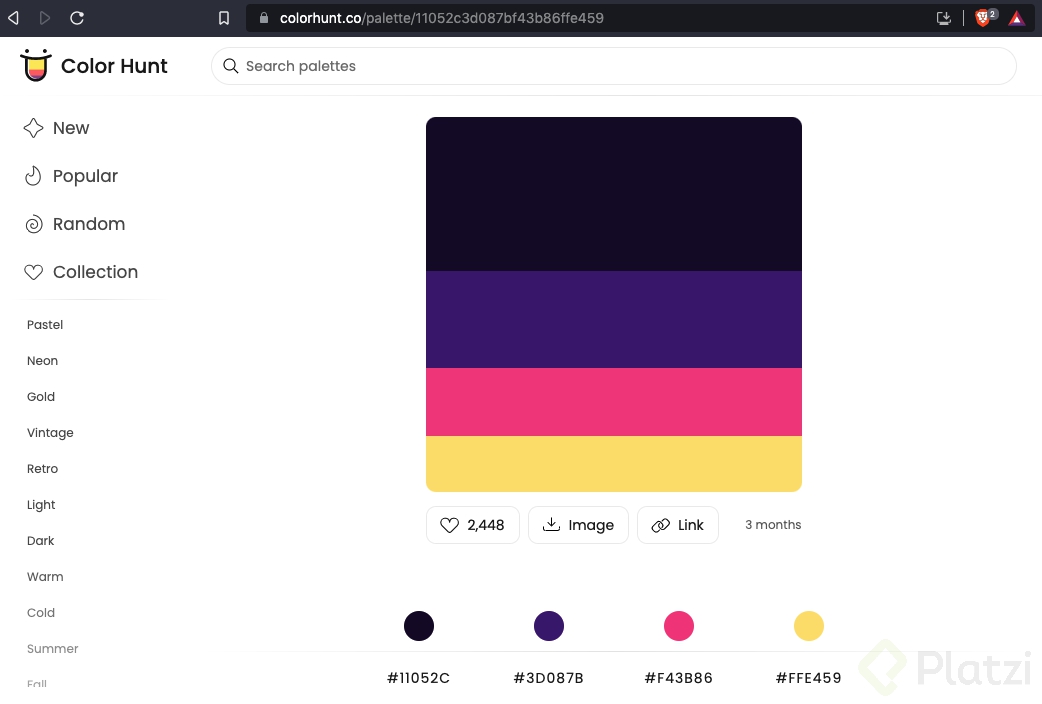The height and width of the screenshot is (704, 1042).
Task: Click the address bar URL
Action: 441,18
